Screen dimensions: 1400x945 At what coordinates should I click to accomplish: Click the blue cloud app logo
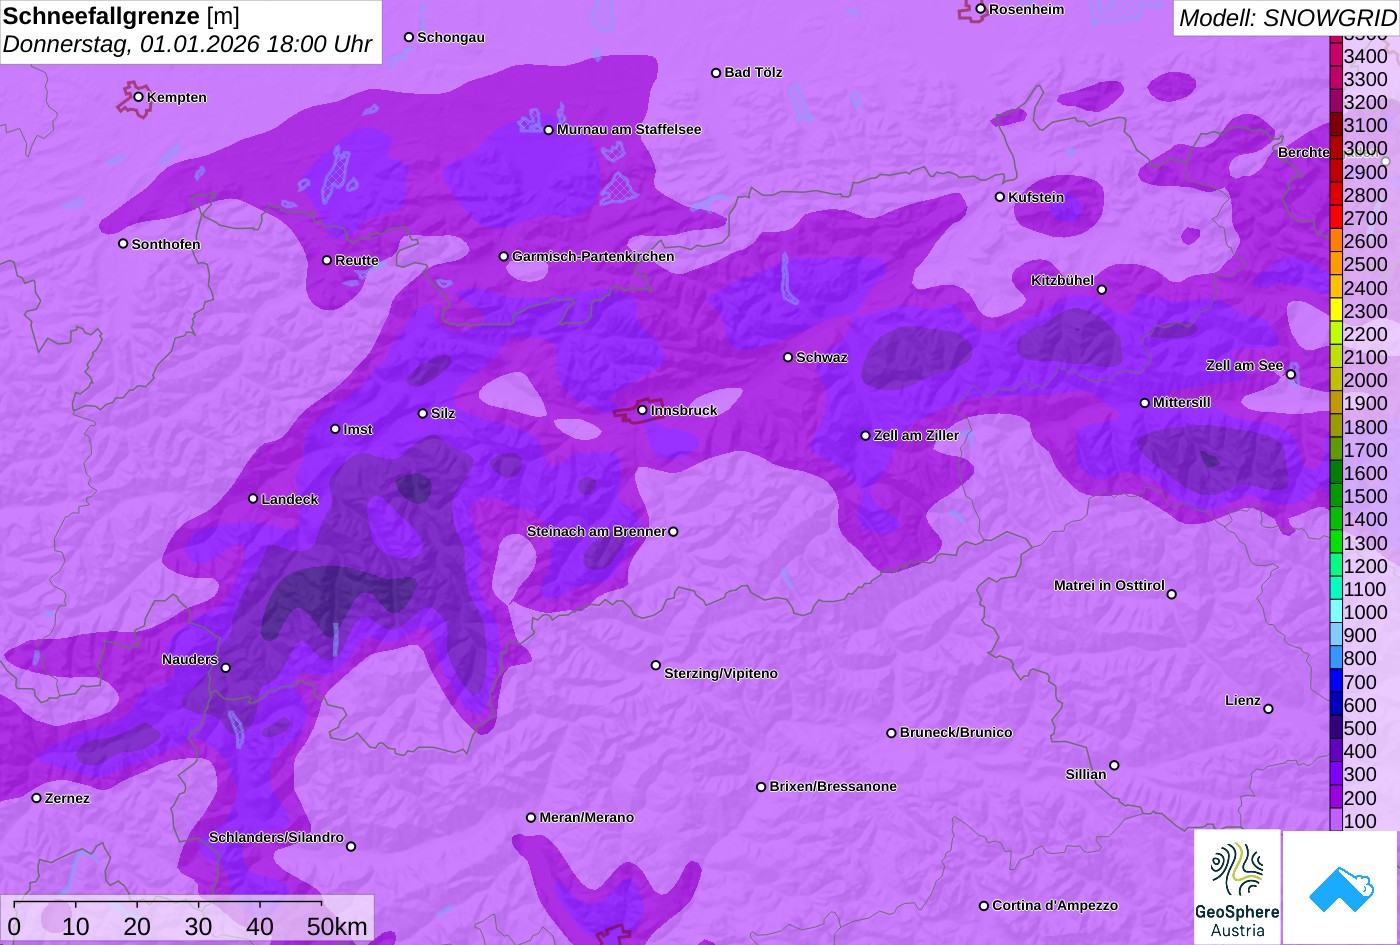[x=1341, y=887]
